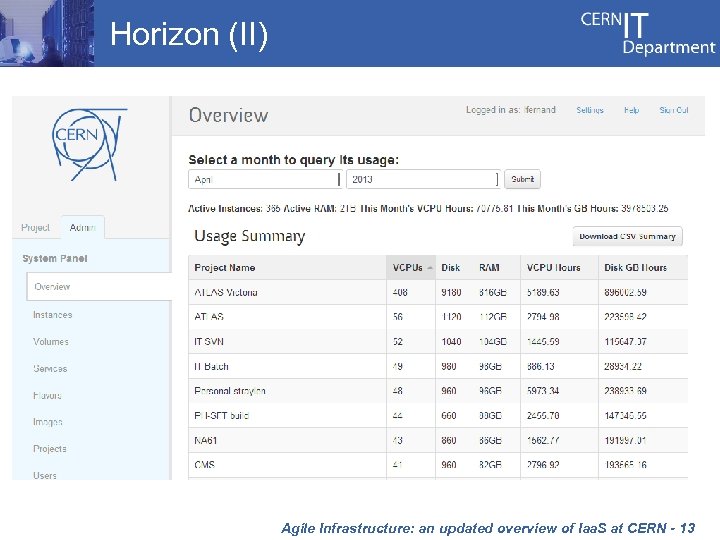Open Services in the sidebar
The image size is (720, 540).
(x=50, y=368)
